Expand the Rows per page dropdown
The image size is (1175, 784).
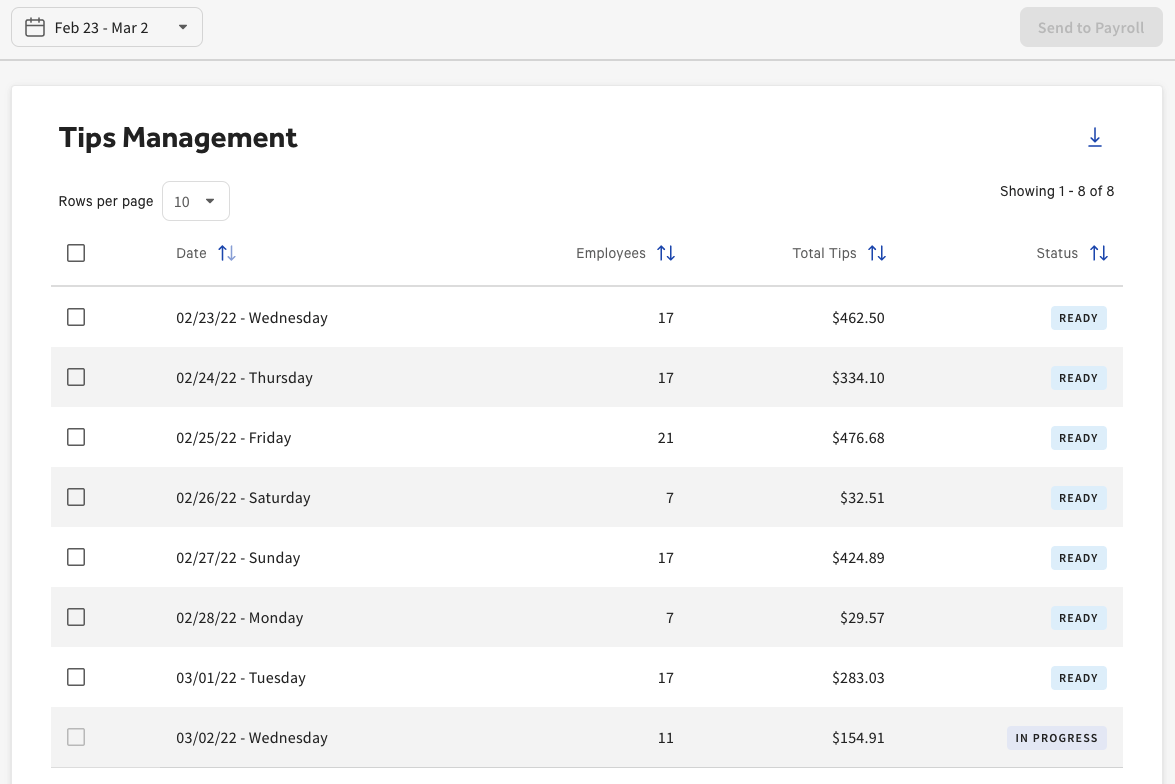[x=196, y=201]
